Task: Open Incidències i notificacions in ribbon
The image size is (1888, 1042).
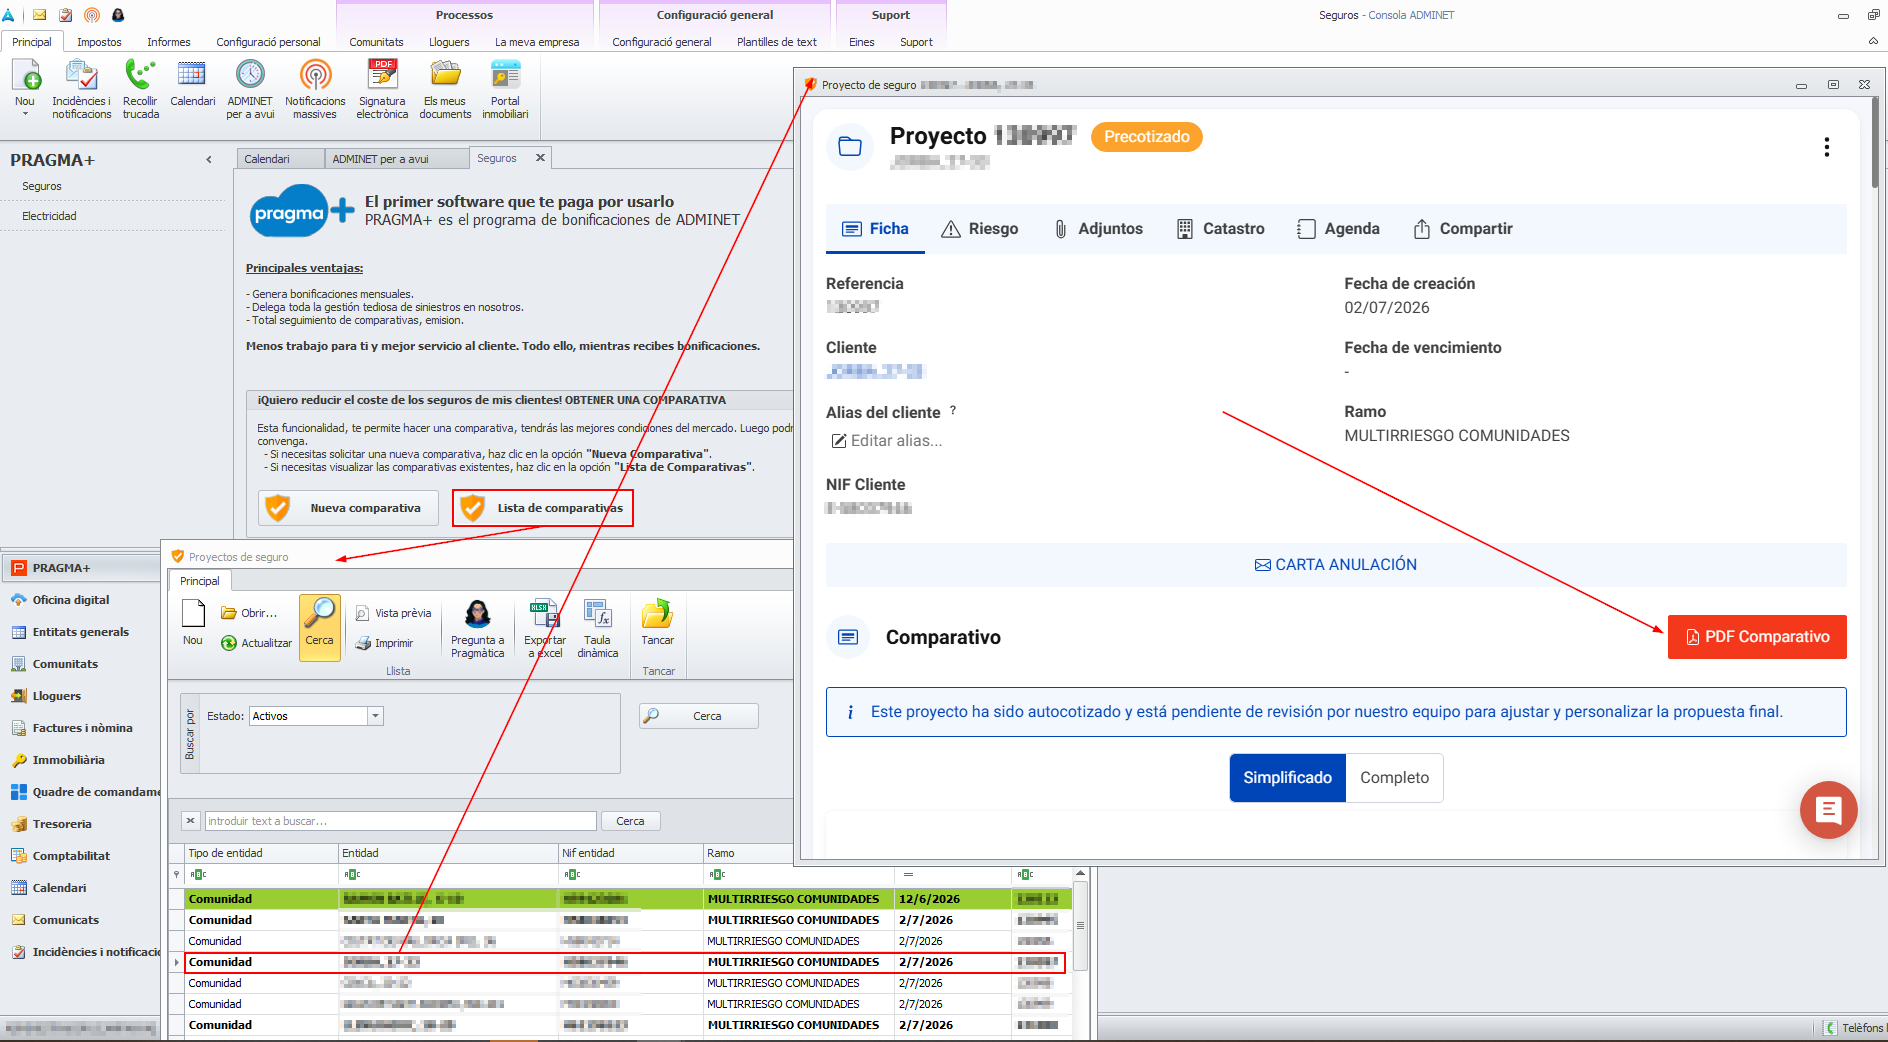Action: tap(82, 89)
